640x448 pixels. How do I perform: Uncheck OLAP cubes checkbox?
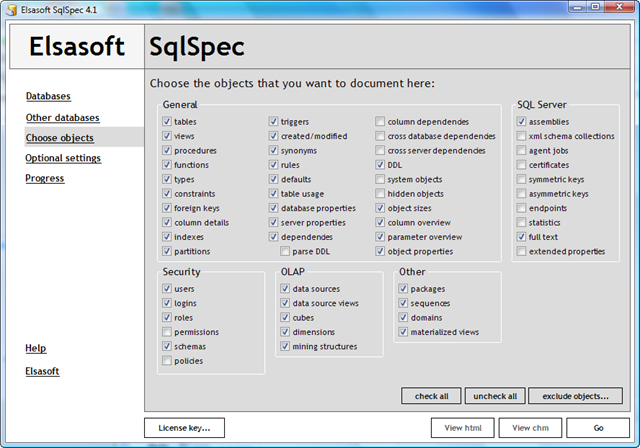(x=285, y=317)
